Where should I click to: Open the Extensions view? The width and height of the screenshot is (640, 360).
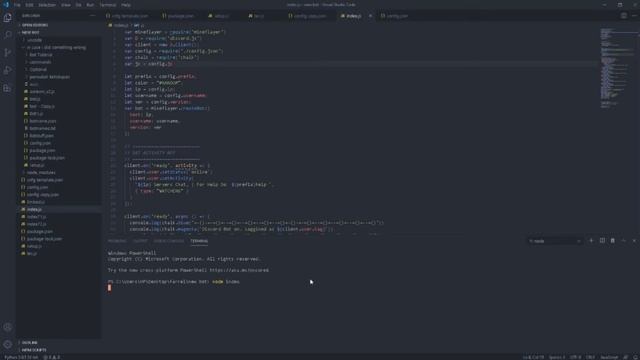(7, 88)
